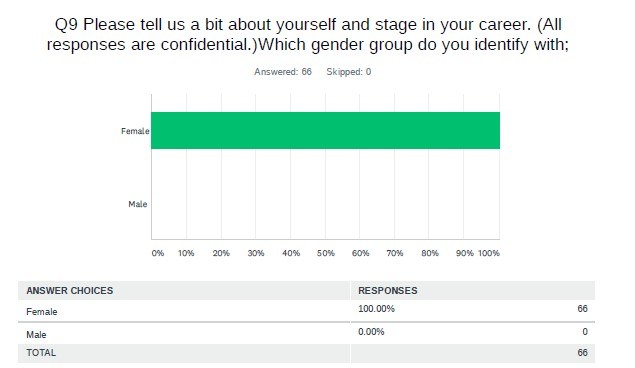Select the Male axis label
Image resolution: width=635 pixels, height=368 pixels.
coord(138,204)
